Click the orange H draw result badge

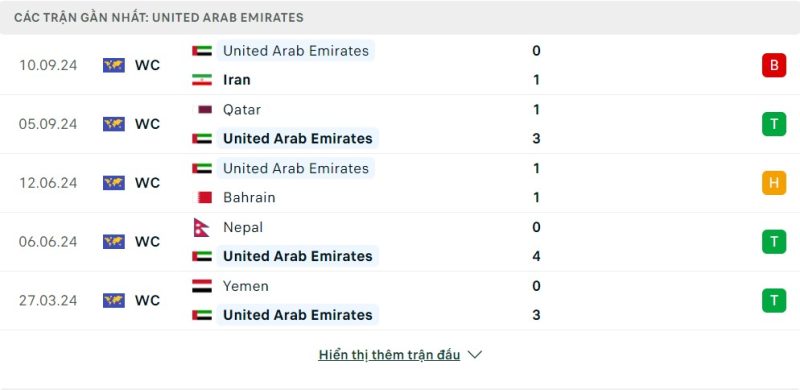click(774, 183)
